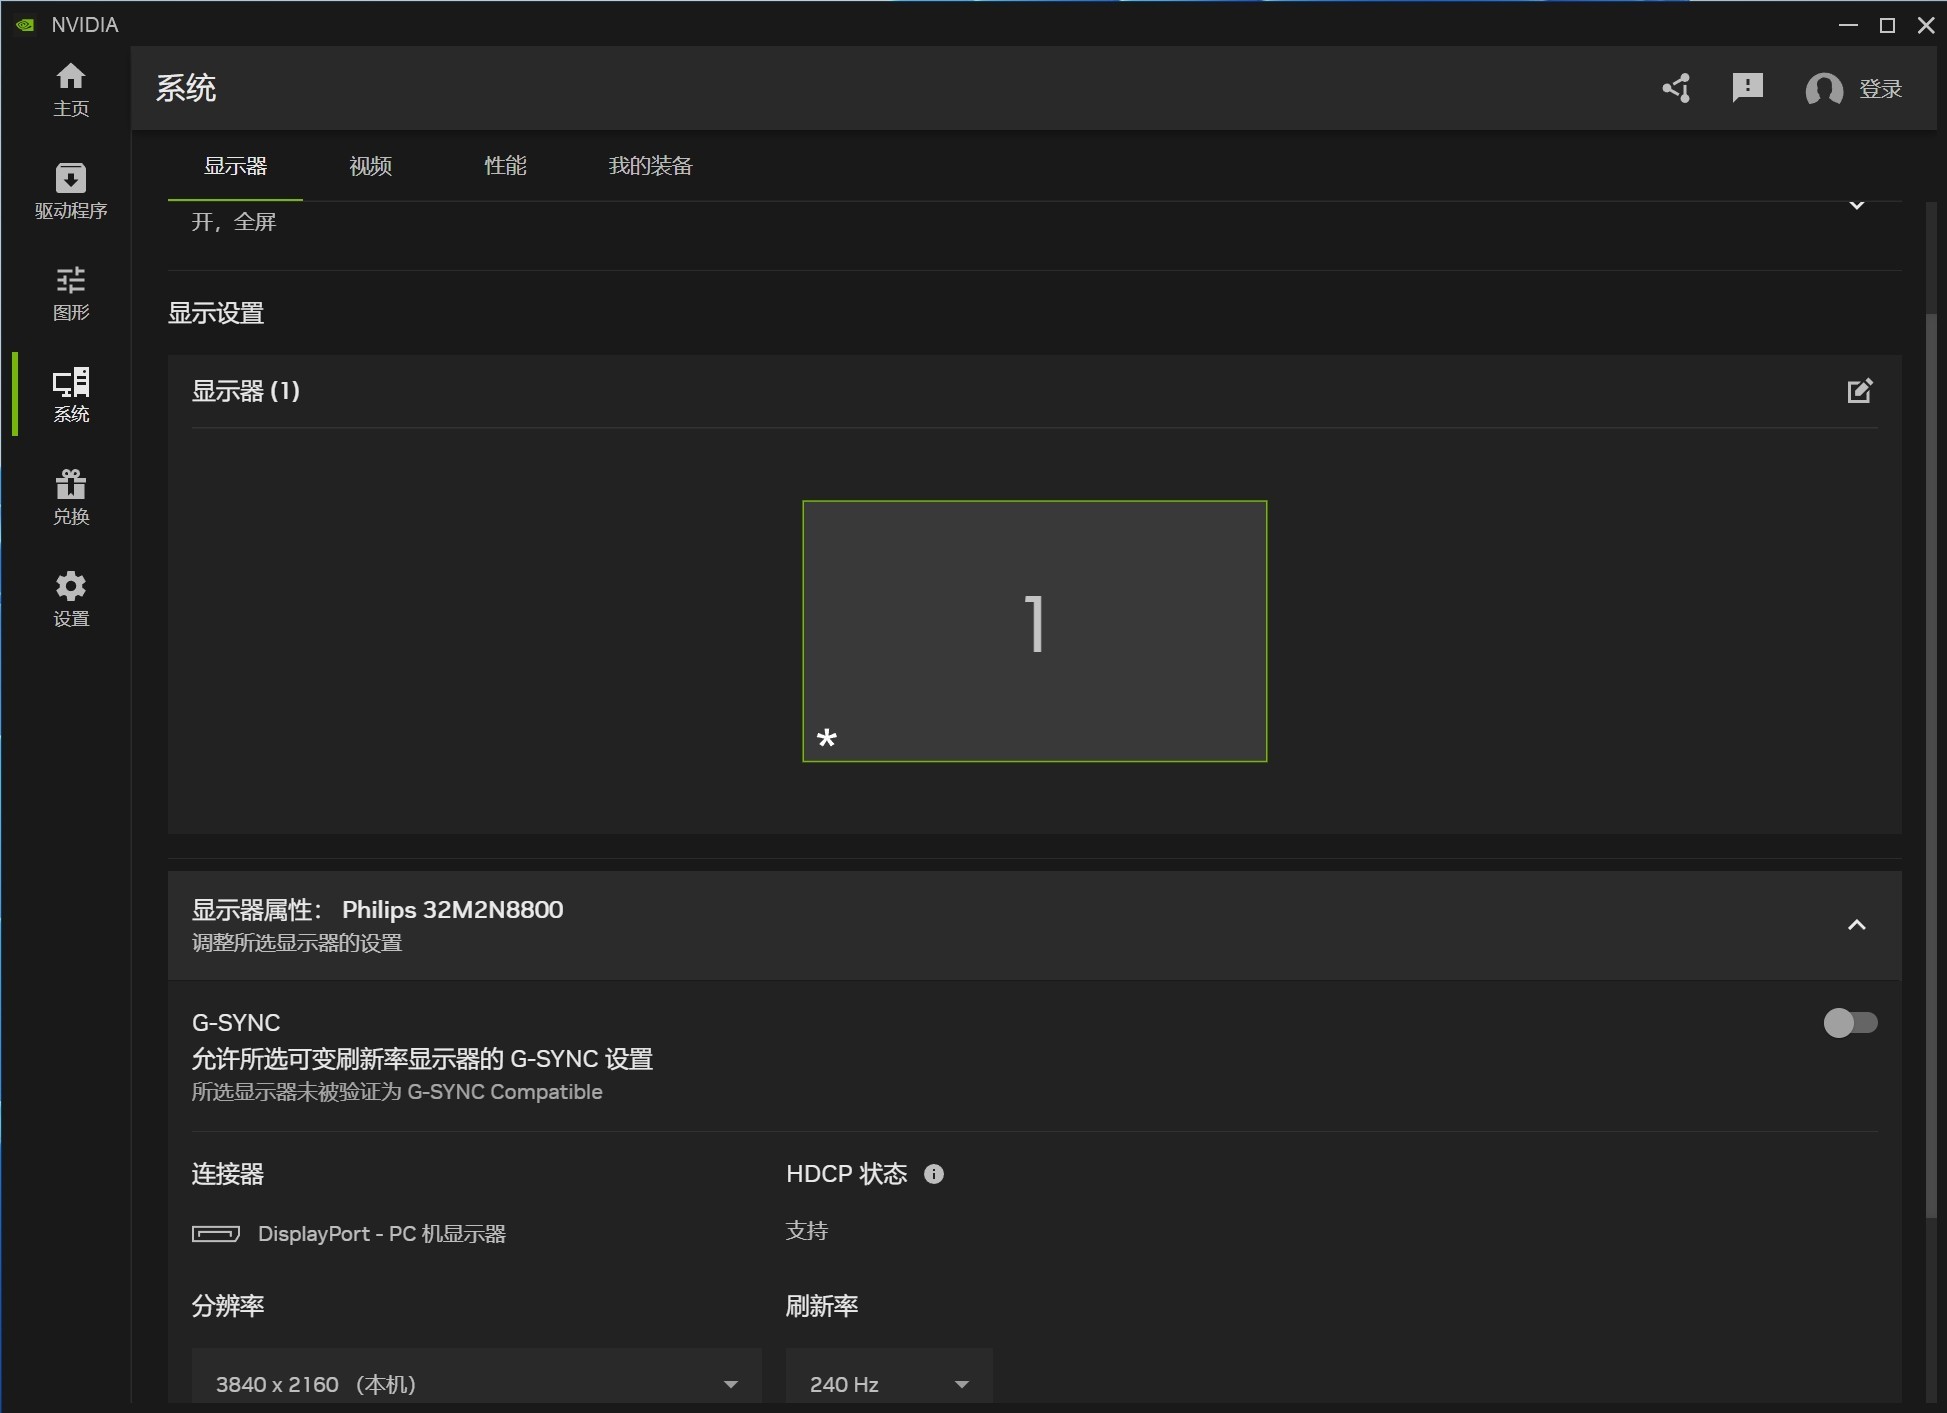This screenshot has height=1413, width=1947.
Task: Expand 显示器属性 panel chevron
Action: pyautogui.click(x=1856, y=923)
